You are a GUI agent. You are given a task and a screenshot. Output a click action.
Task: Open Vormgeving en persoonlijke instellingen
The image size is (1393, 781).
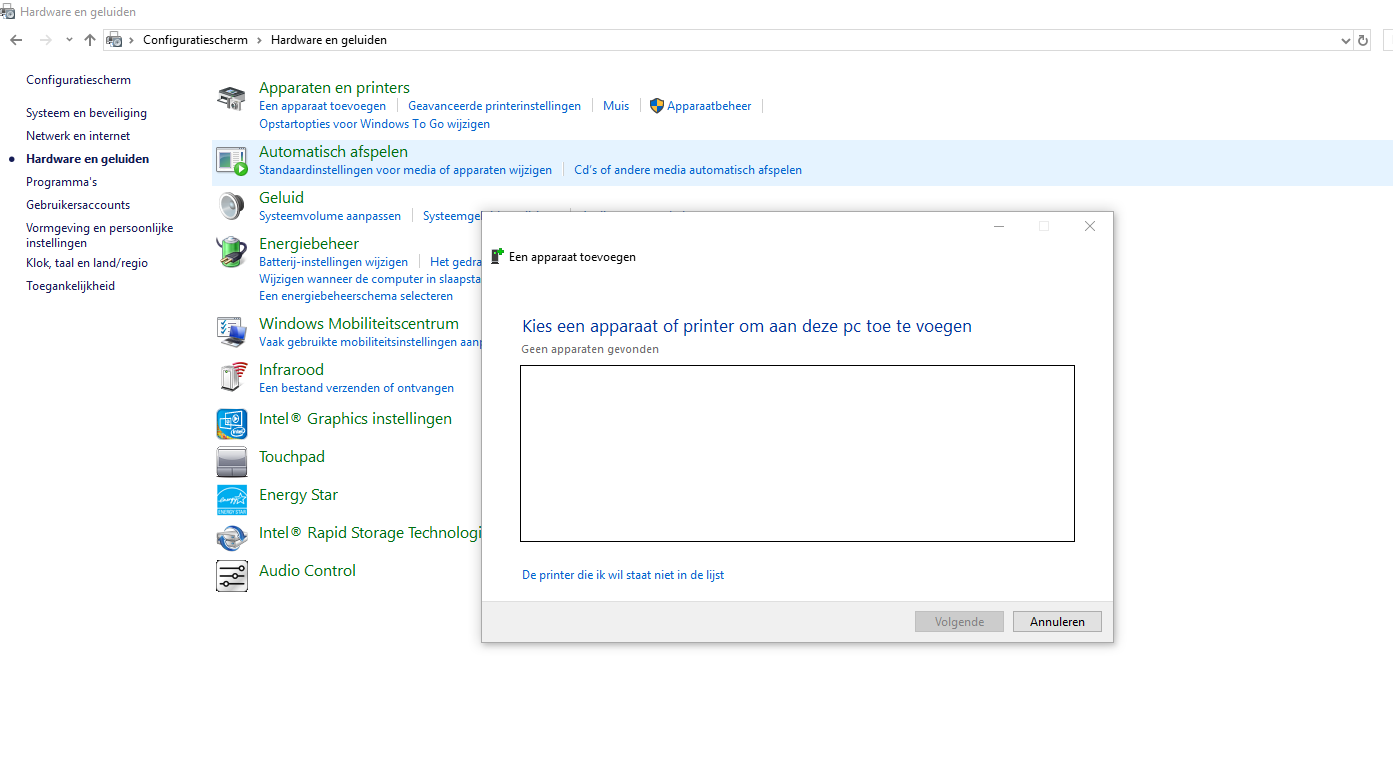pyautogui.click(x=99, y=235)
